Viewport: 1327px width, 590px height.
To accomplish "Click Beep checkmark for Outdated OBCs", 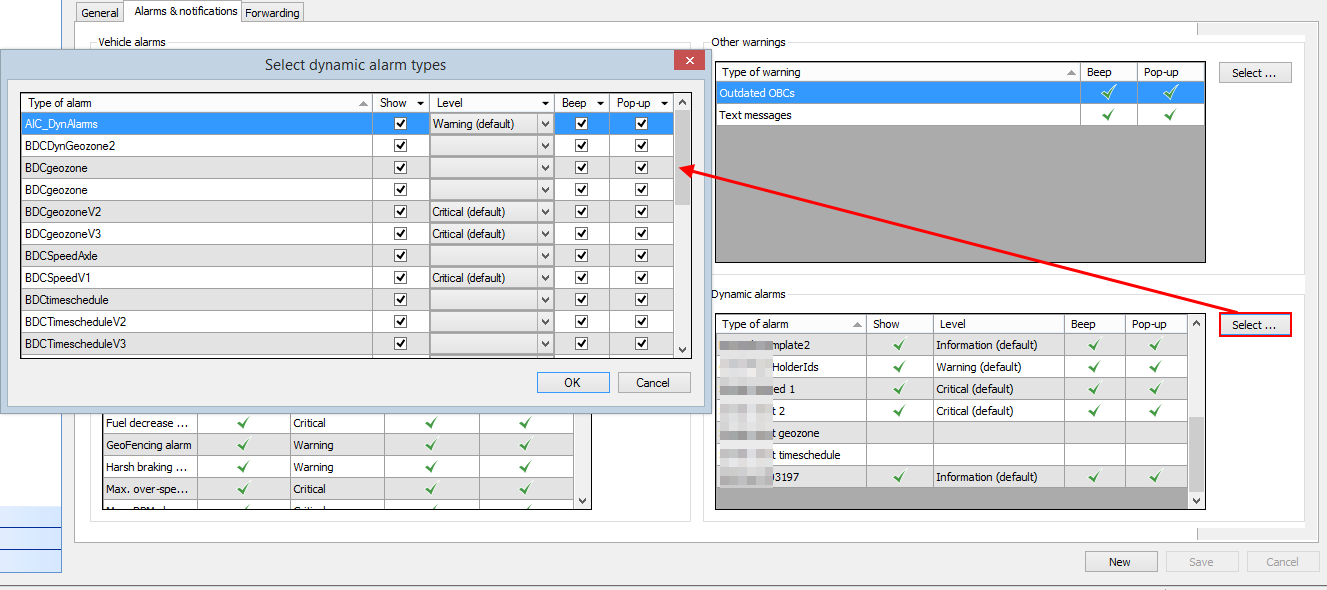I will click(1108, 93).
